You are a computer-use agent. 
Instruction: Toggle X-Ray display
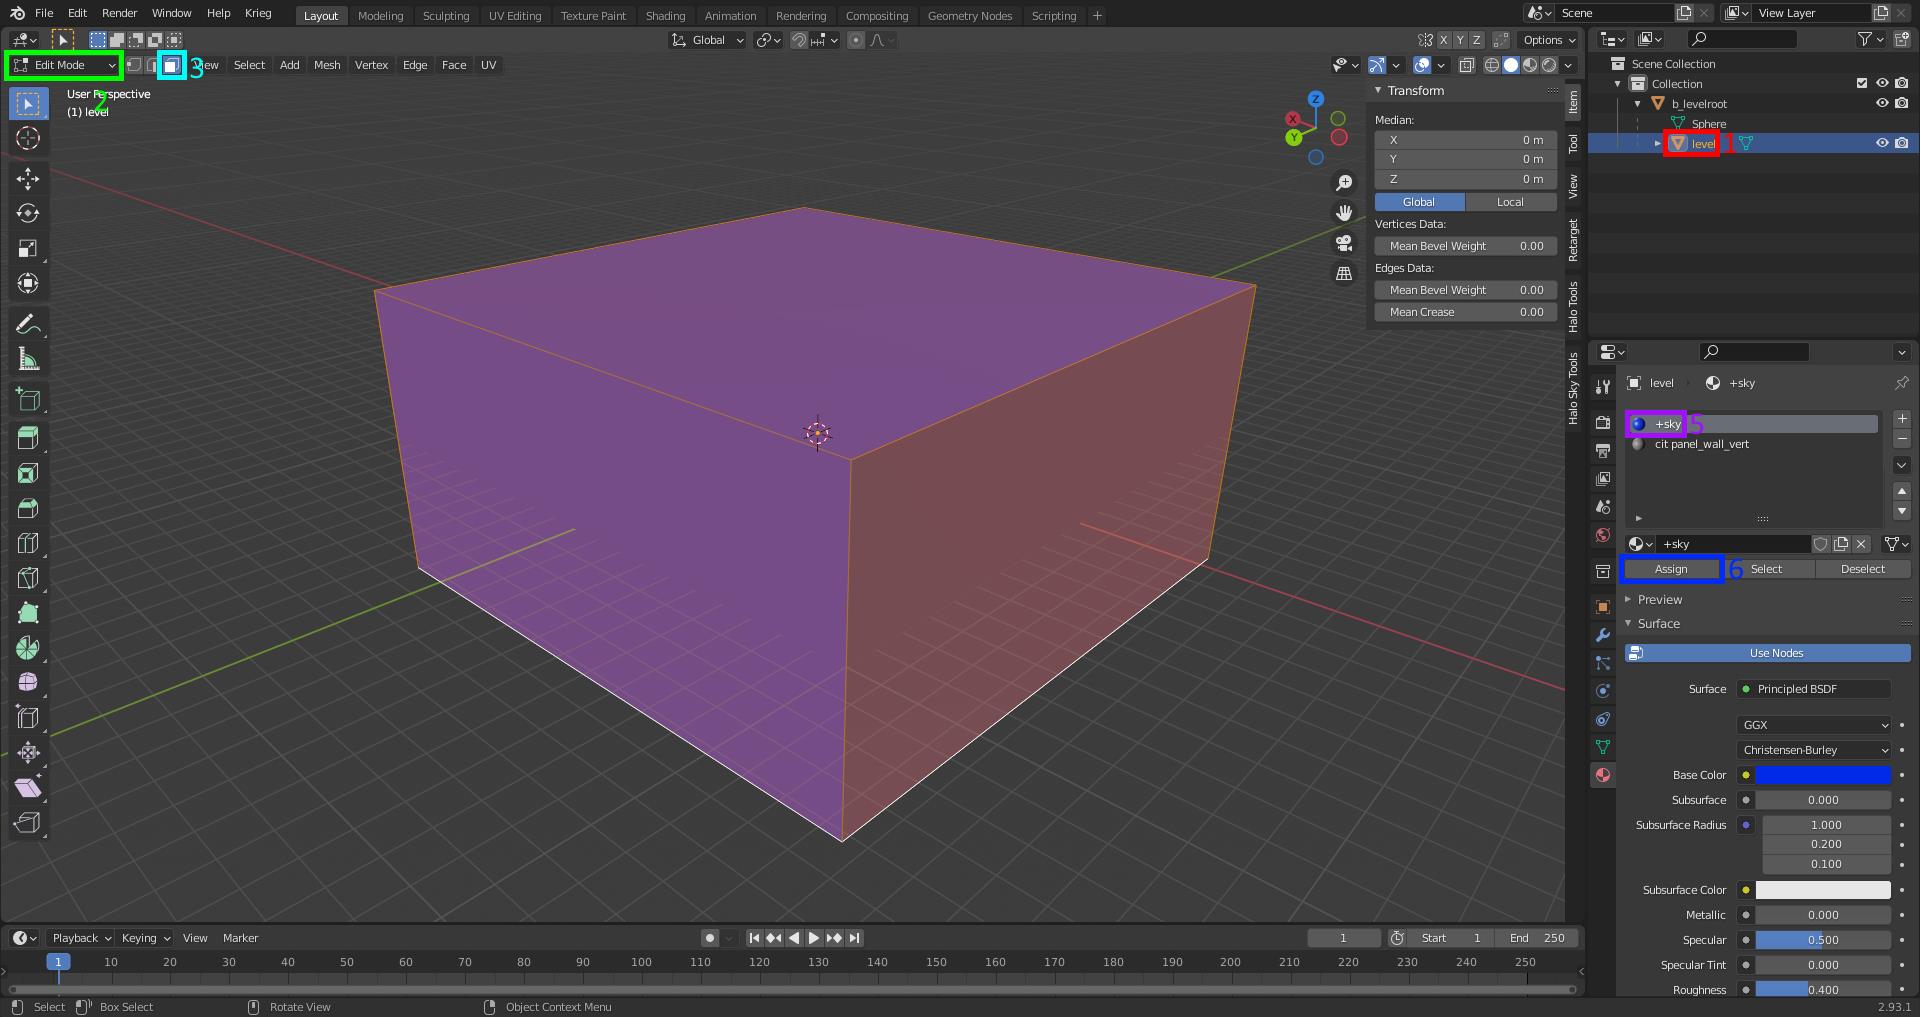[x=1466, y=65]
